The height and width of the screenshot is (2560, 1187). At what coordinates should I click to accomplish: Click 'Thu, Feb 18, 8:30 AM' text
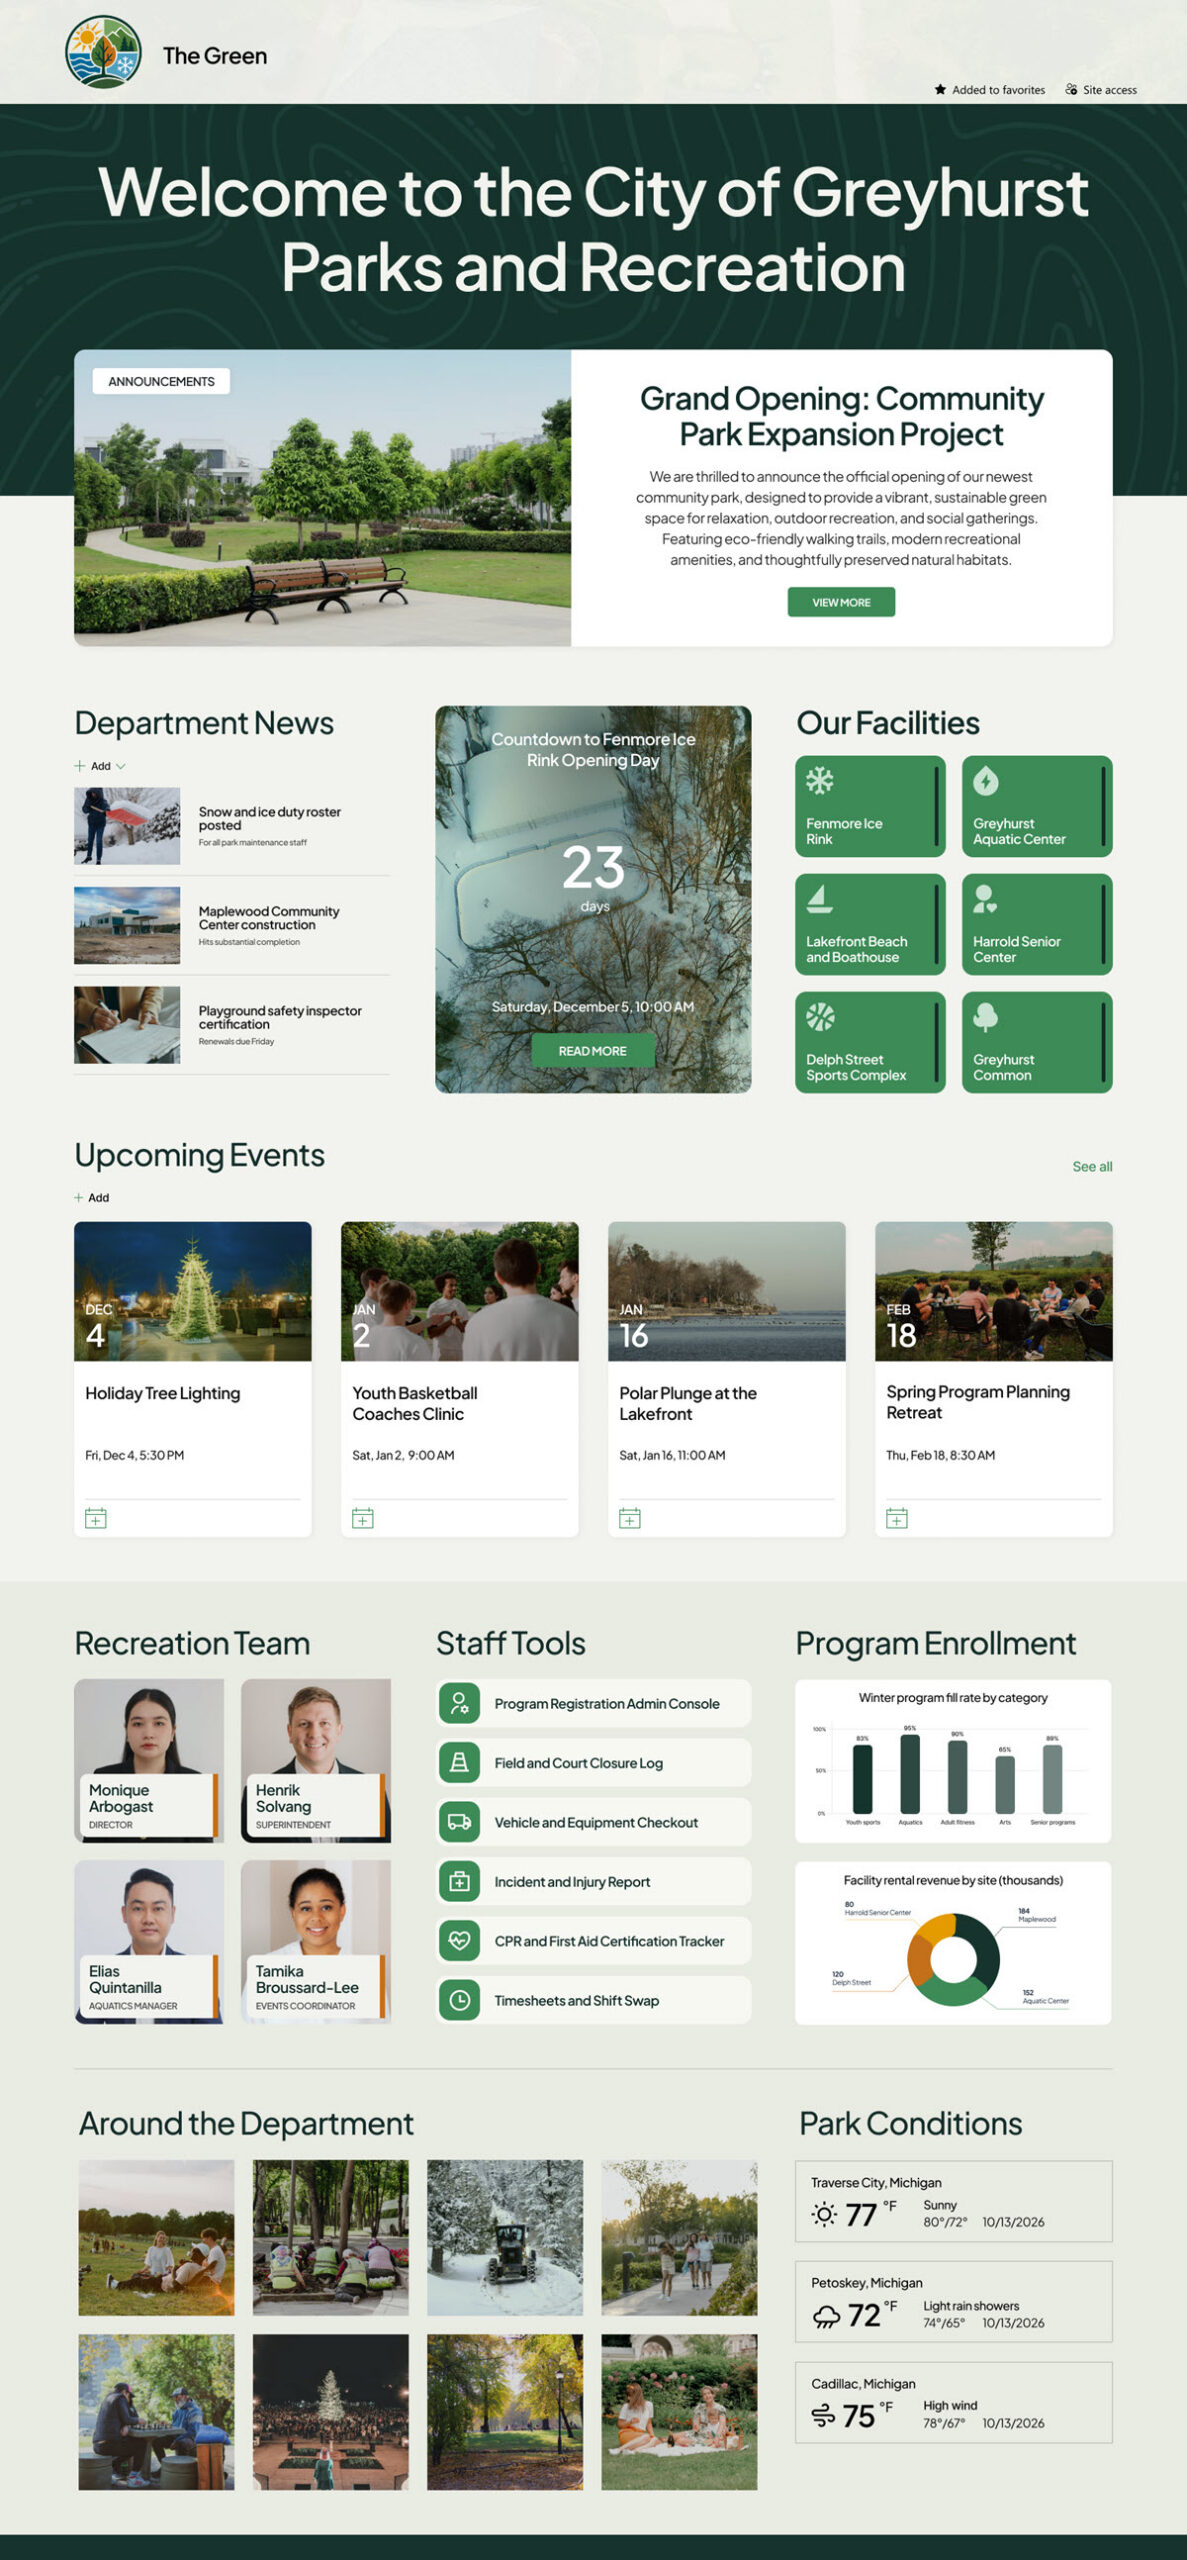point(941,1455)
